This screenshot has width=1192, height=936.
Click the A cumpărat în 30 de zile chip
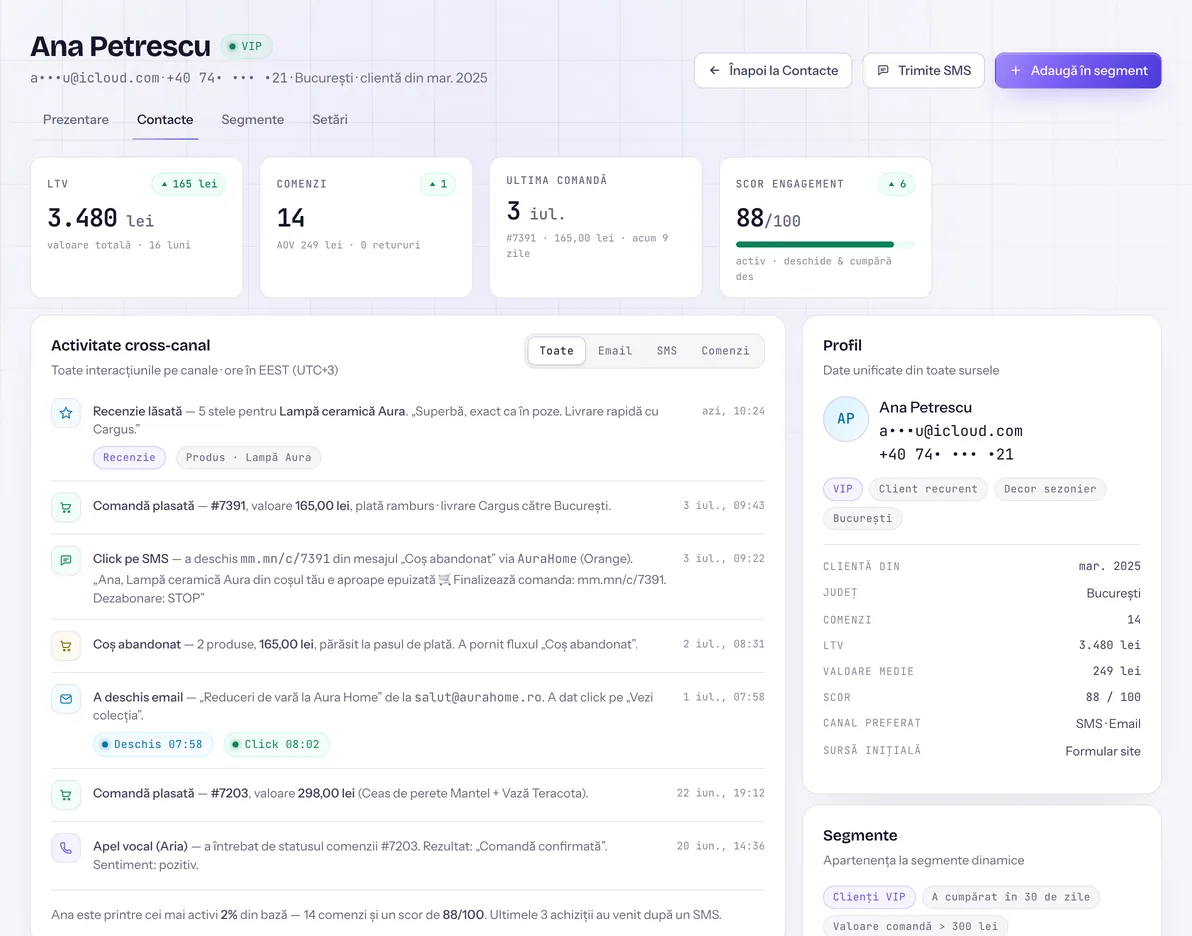pos(1011,897)
